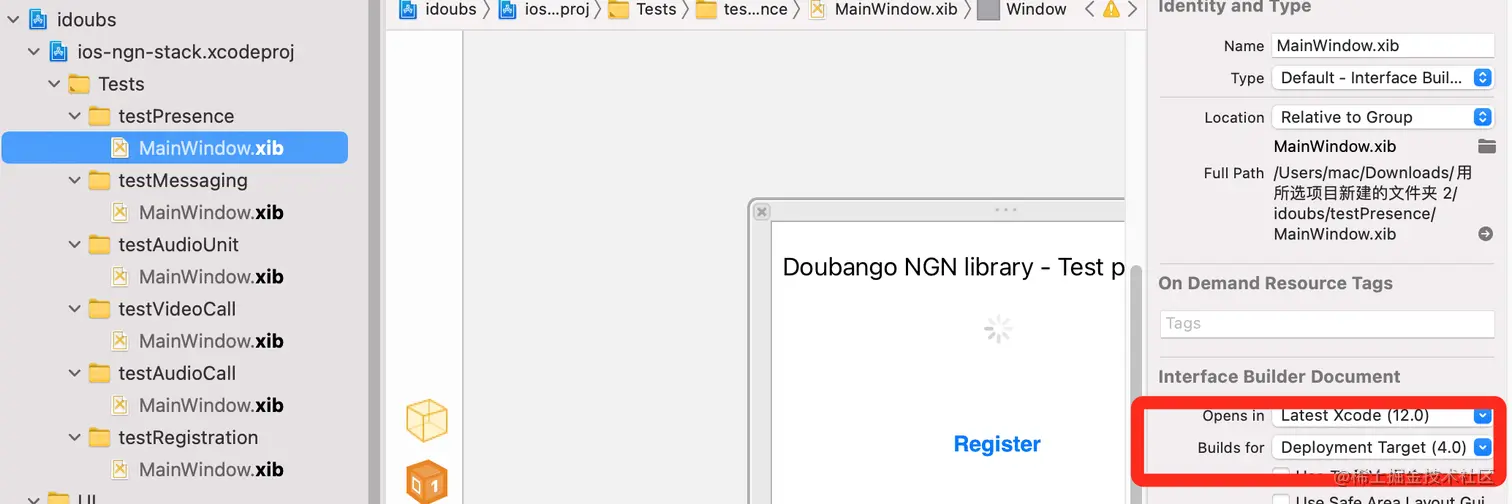
Task: Select MainWindow.xib under testPresence
Action: pos(175,148)
